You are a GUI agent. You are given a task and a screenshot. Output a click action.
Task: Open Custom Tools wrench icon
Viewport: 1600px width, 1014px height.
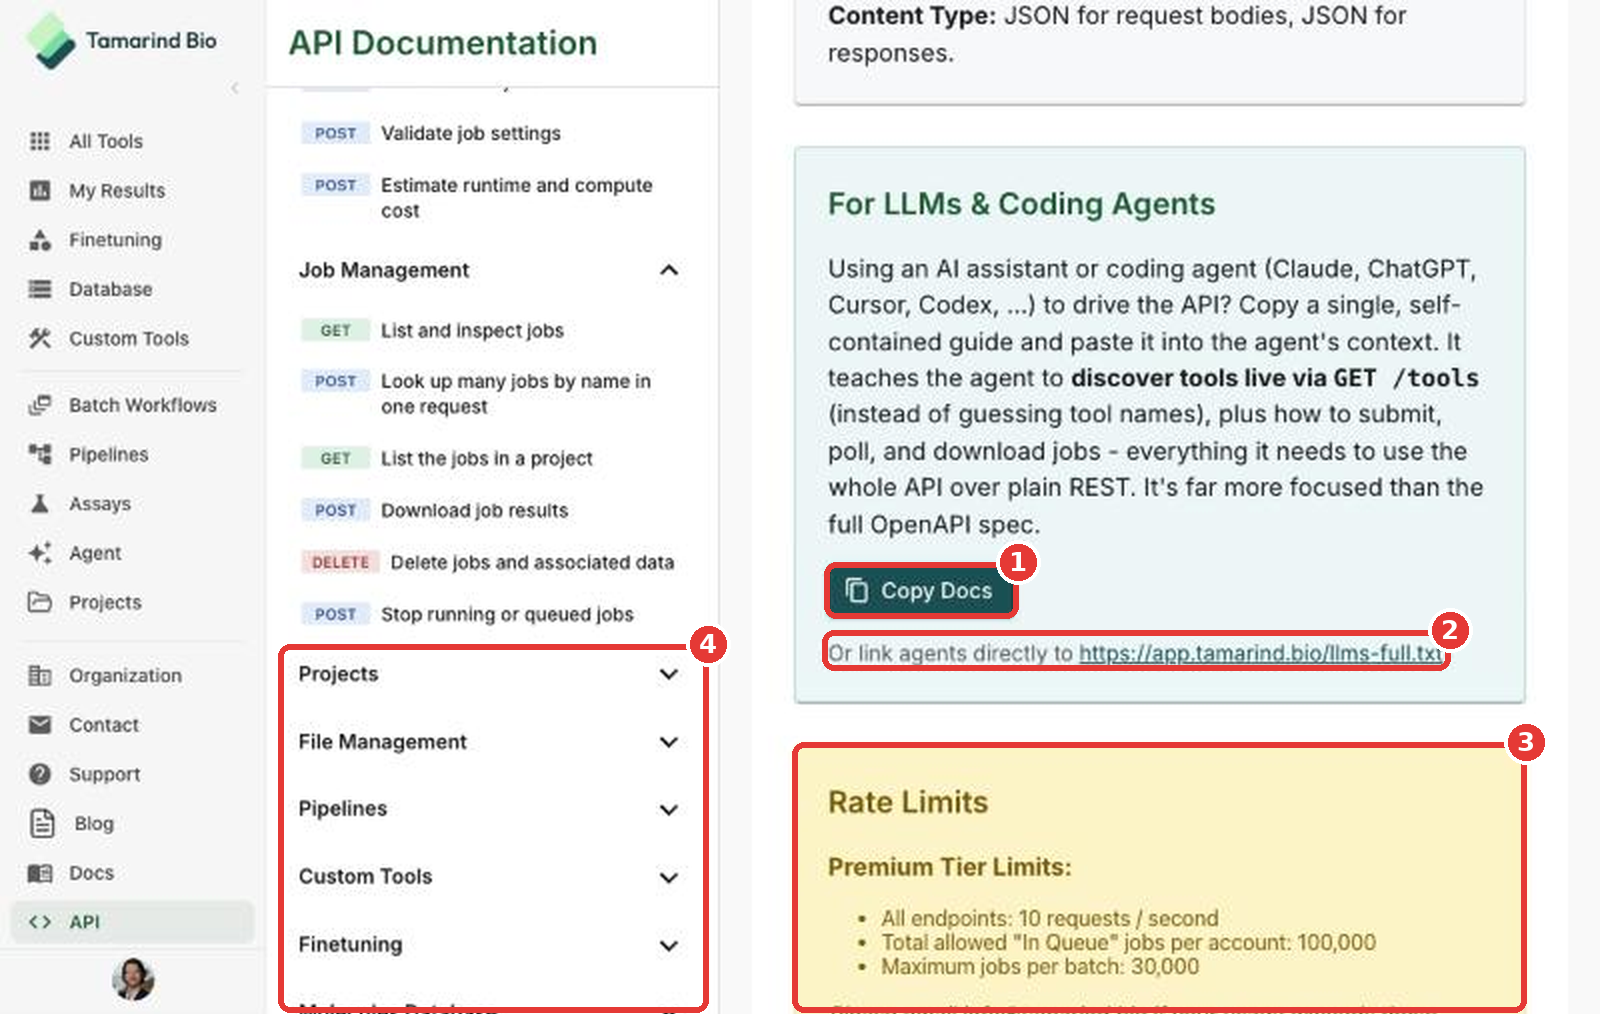point(40,338)
